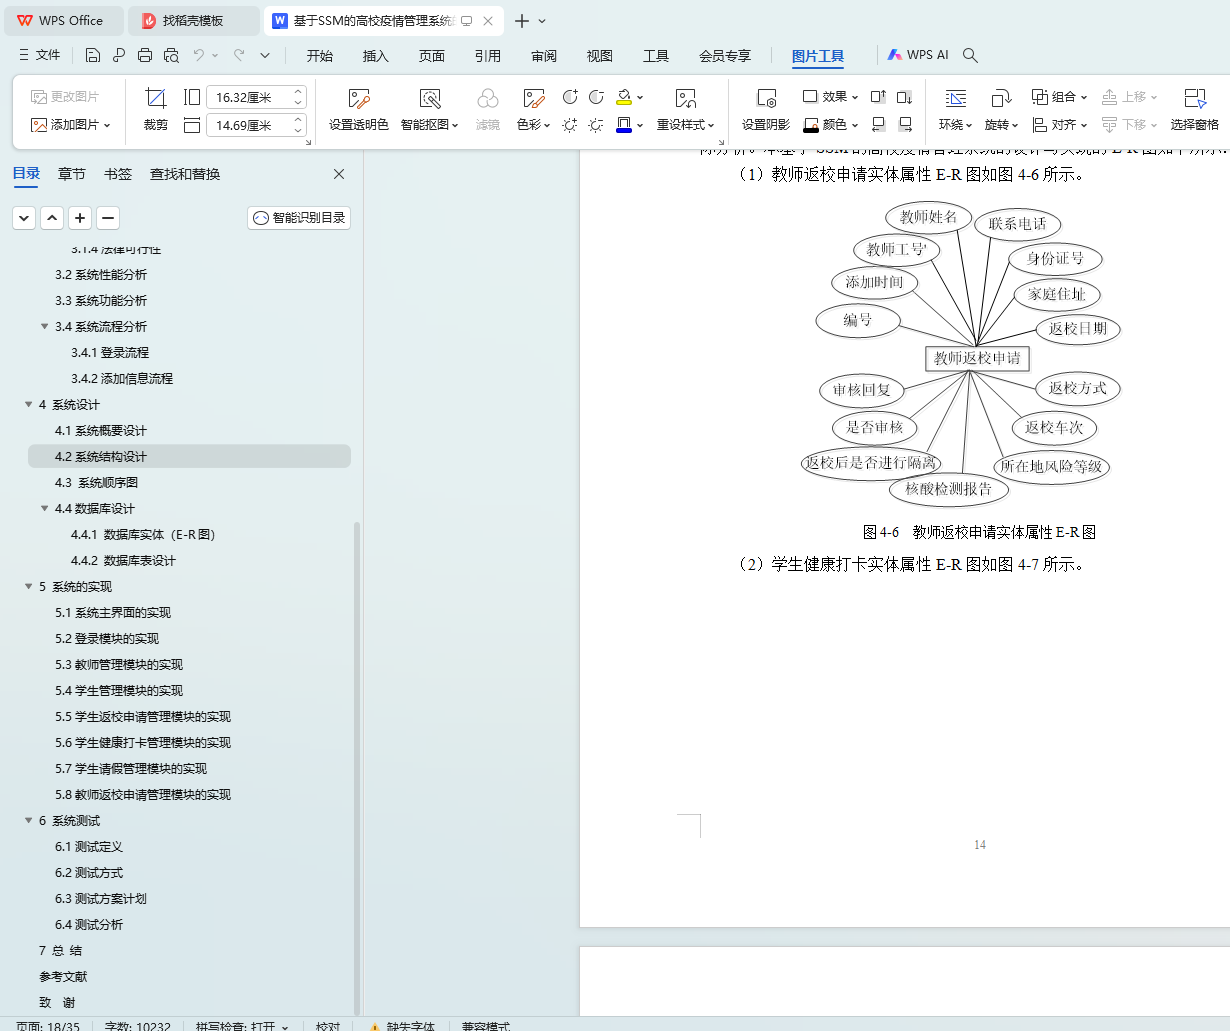The image size is (1230, 1031).
Task: Collapse the 4.4 数据库设计 tree node
Action: click(x=44, y=509)
